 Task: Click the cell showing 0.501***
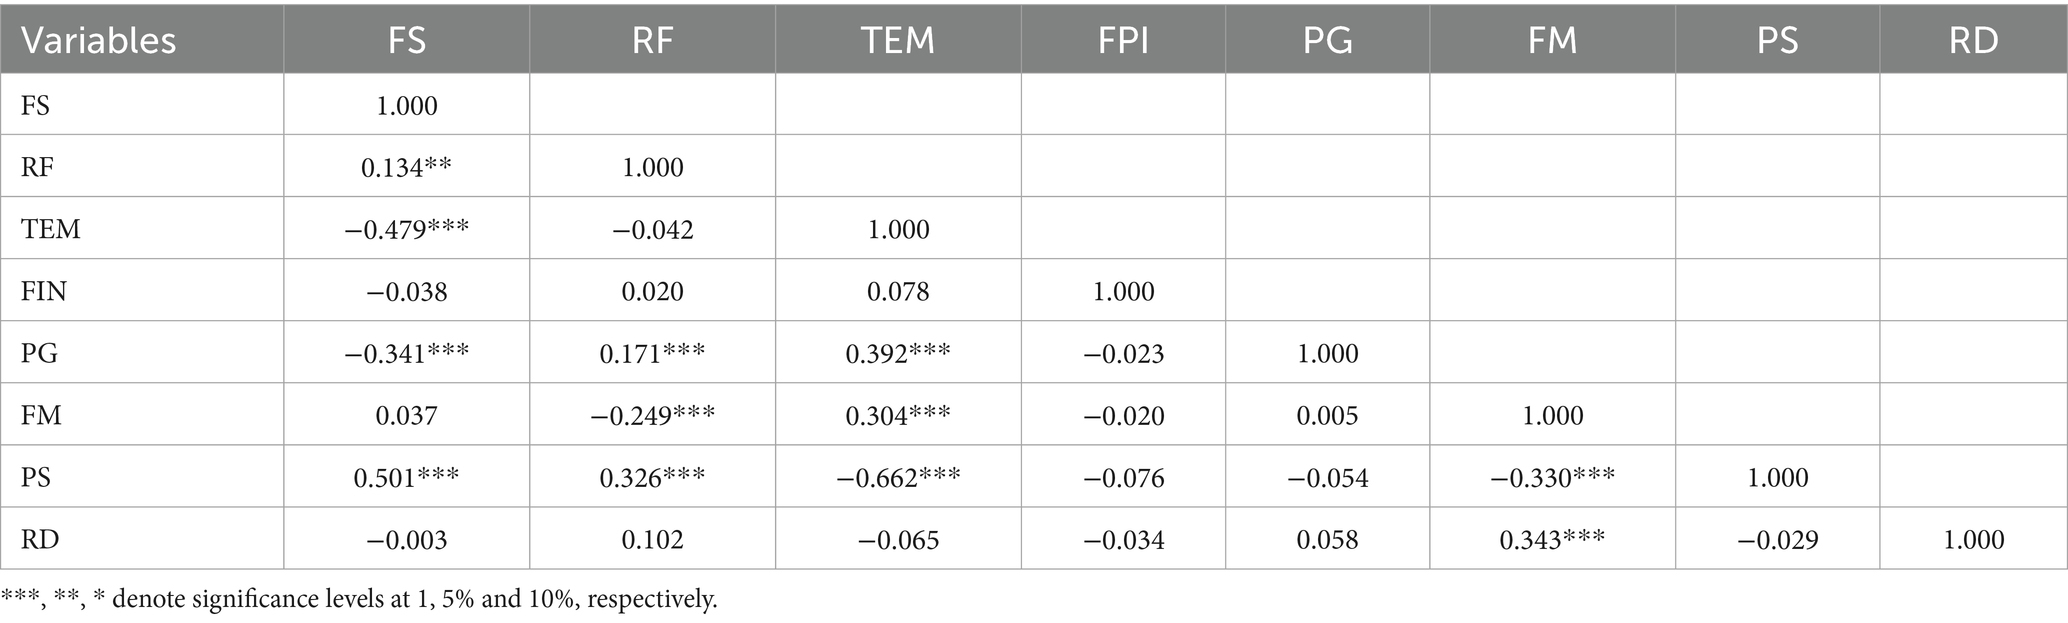click(x=406, y=477)
